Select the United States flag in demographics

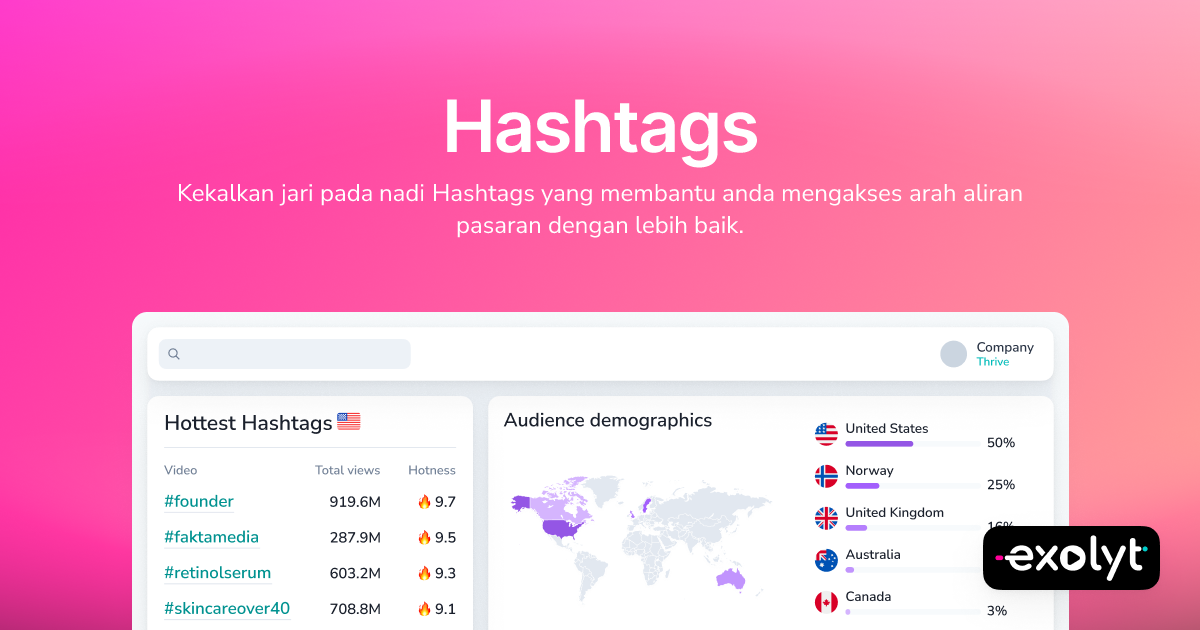(825, 434)
